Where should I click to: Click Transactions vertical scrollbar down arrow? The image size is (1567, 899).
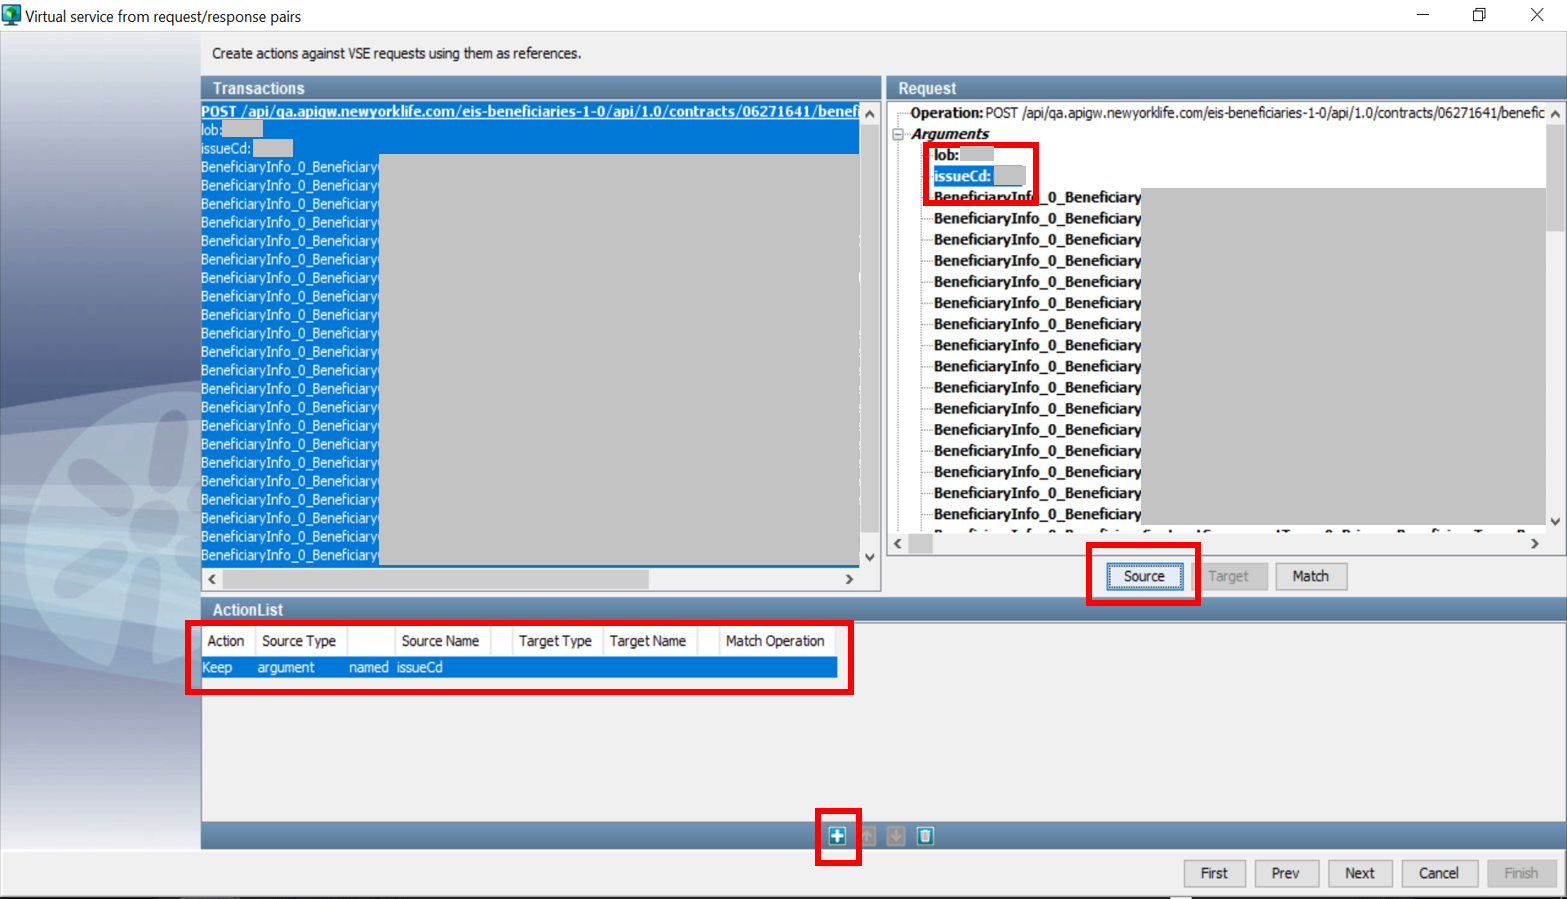(870, 557)
